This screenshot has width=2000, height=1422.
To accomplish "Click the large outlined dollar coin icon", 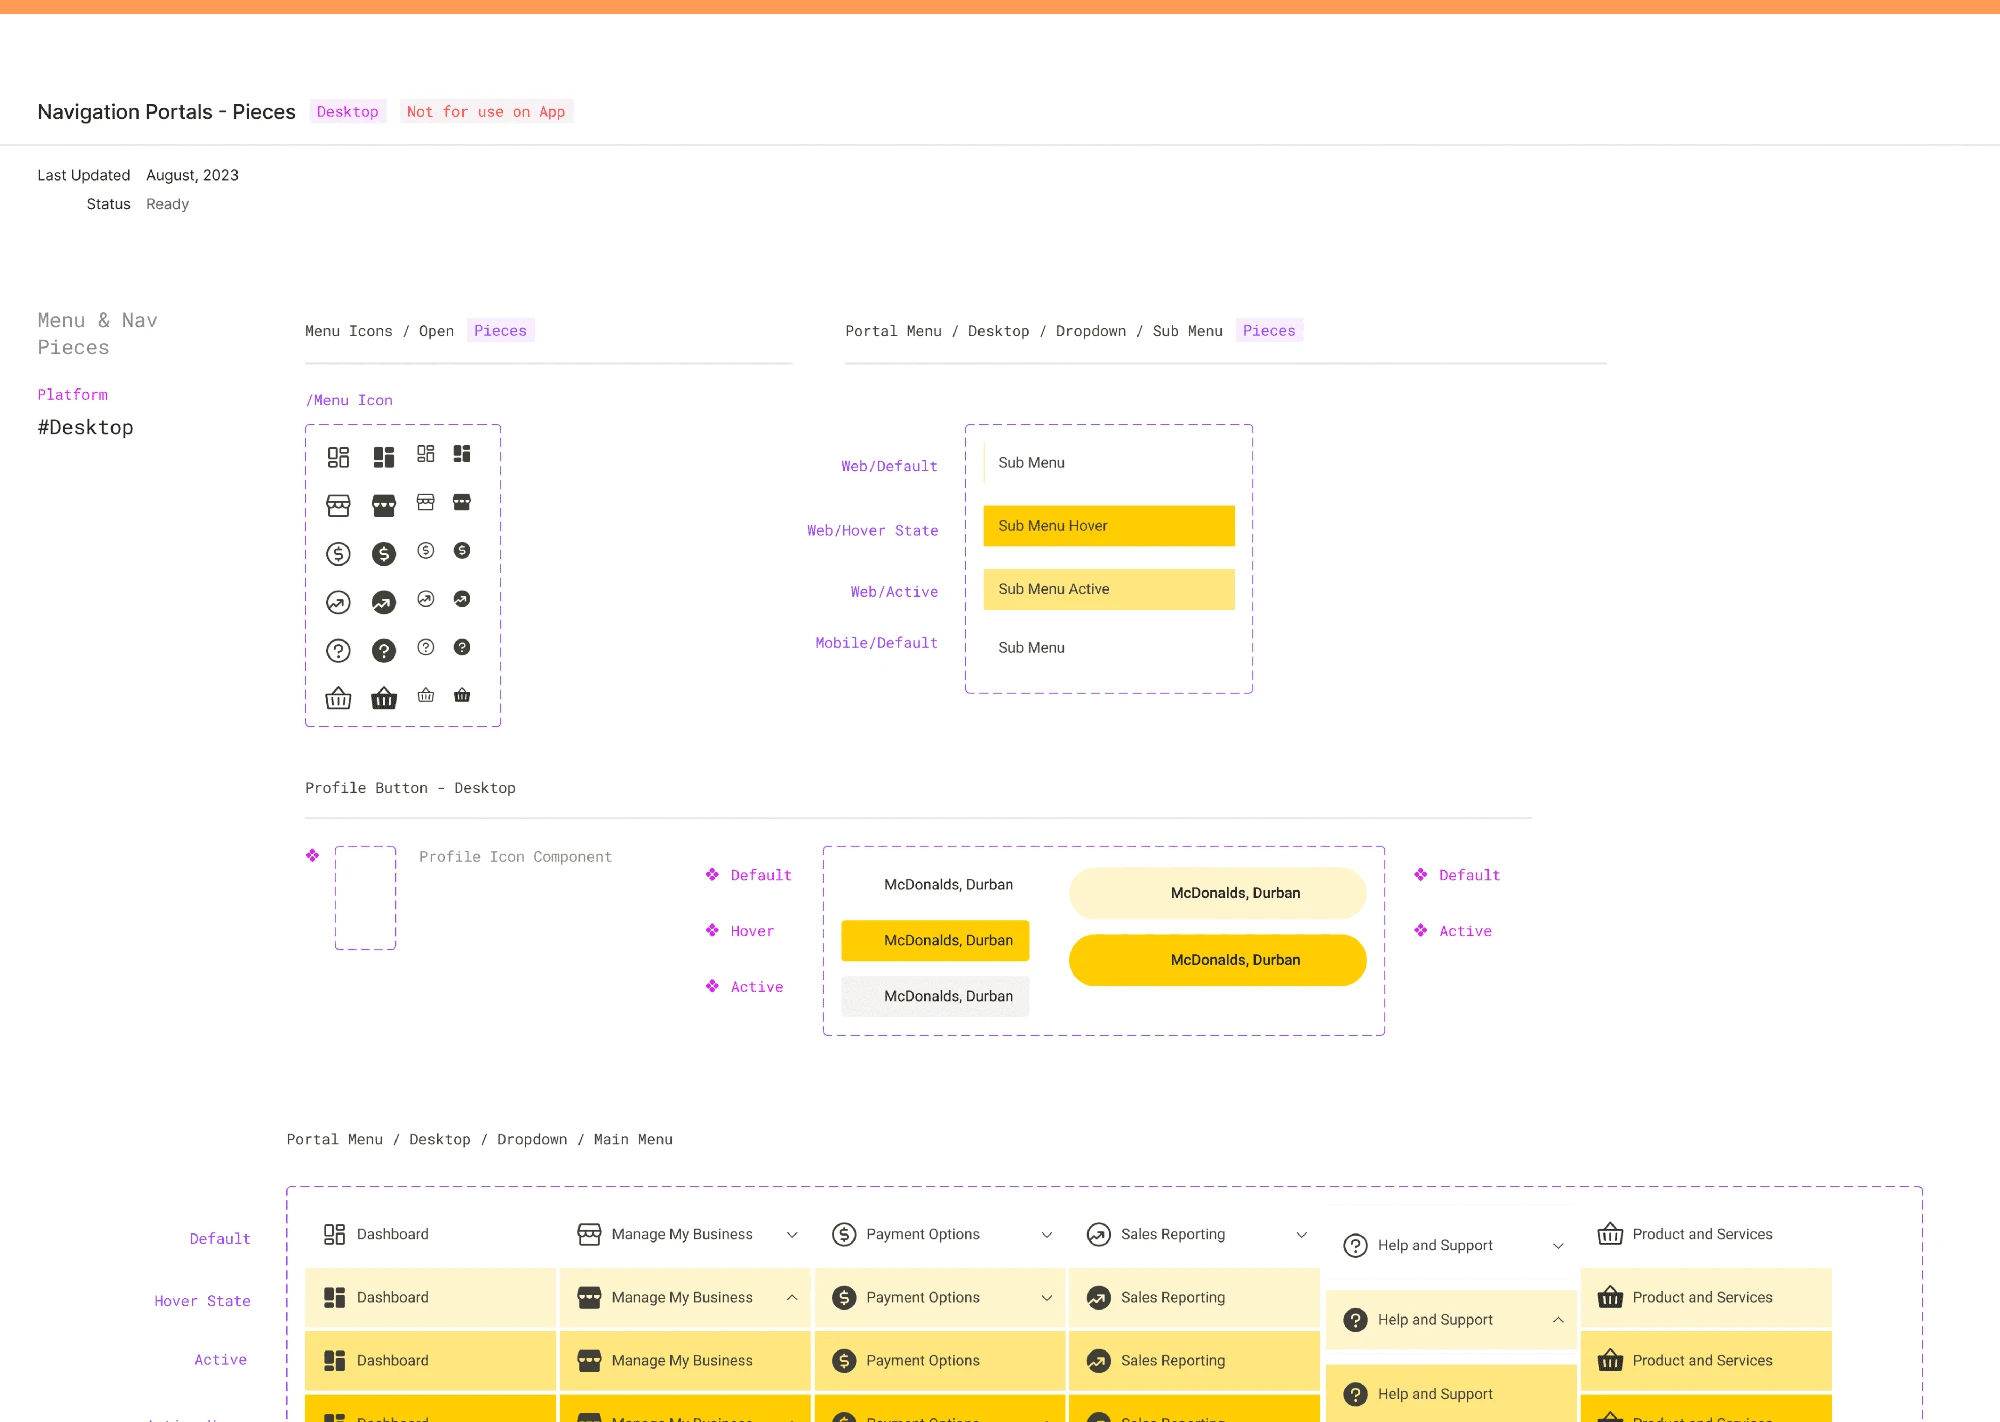I will coord(338,553).
